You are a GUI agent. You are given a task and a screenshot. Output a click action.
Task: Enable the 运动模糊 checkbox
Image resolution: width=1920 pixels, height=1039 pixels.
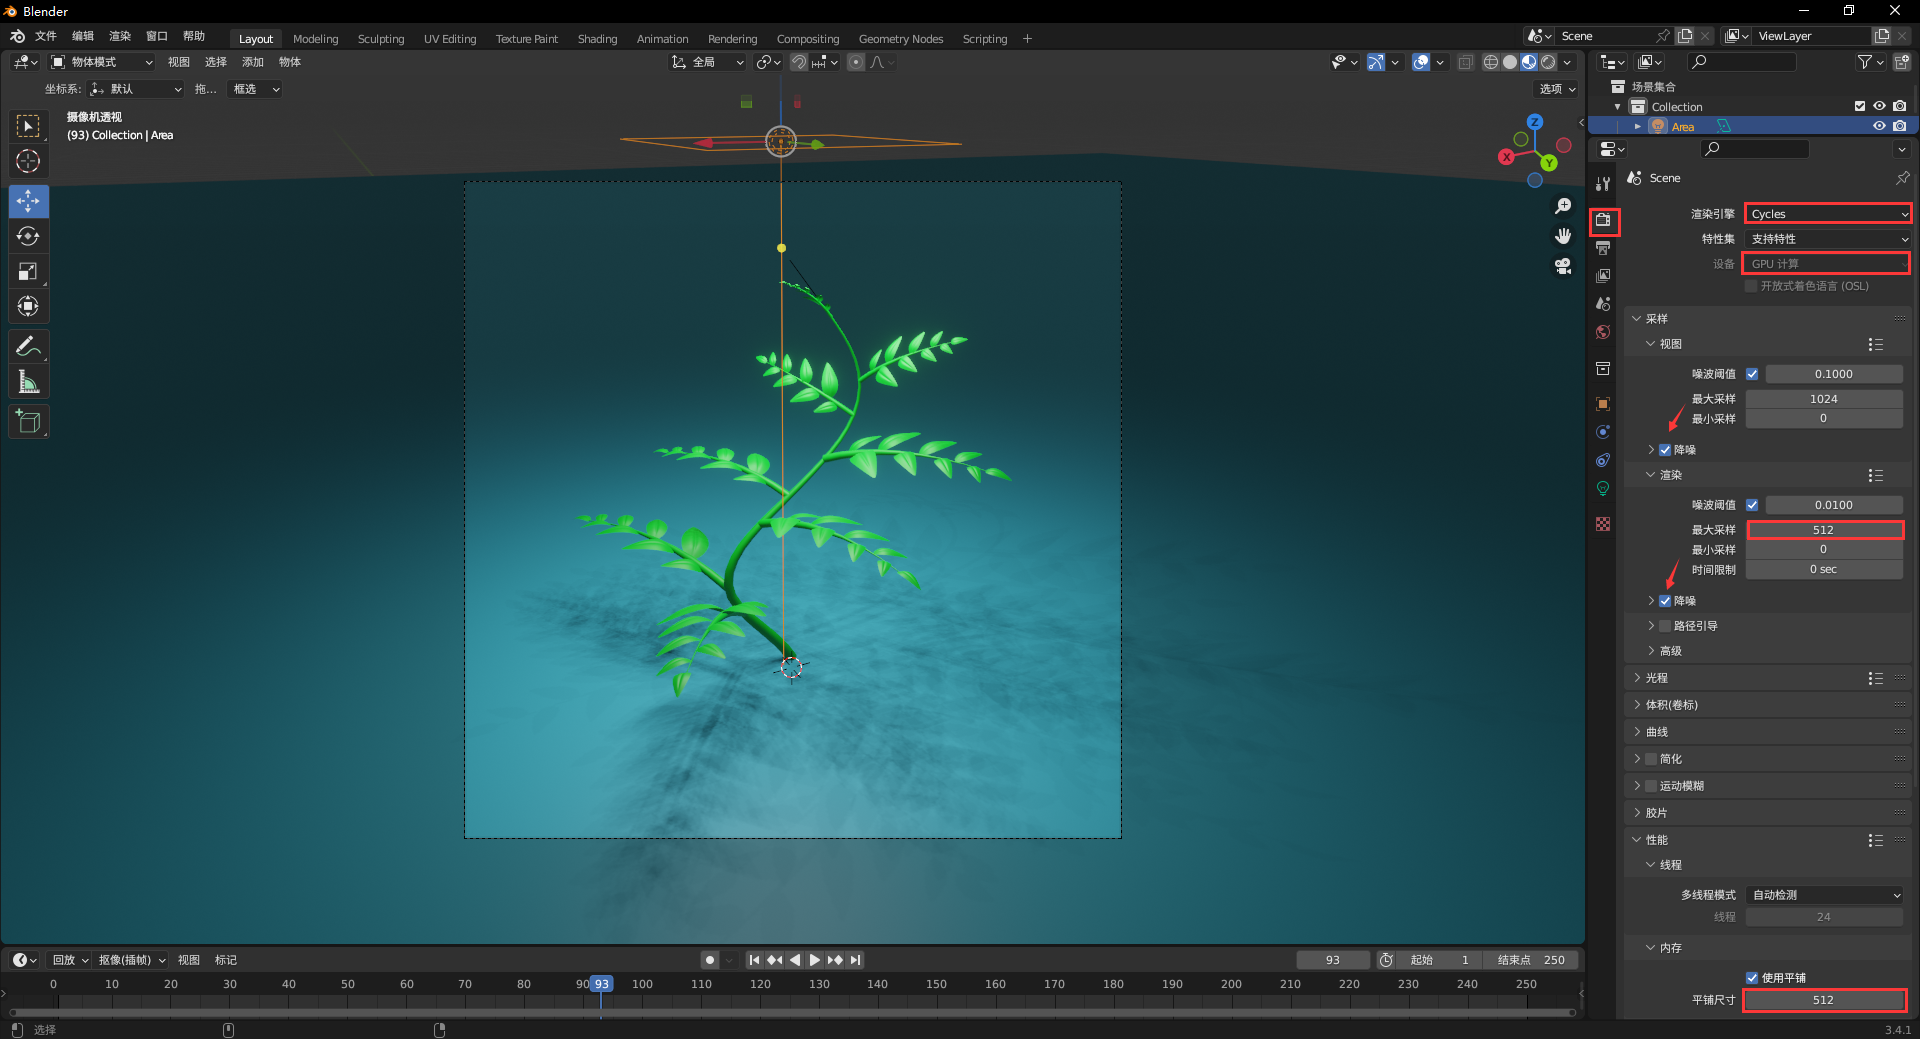pyautogui.click(x=1651, y=786)
